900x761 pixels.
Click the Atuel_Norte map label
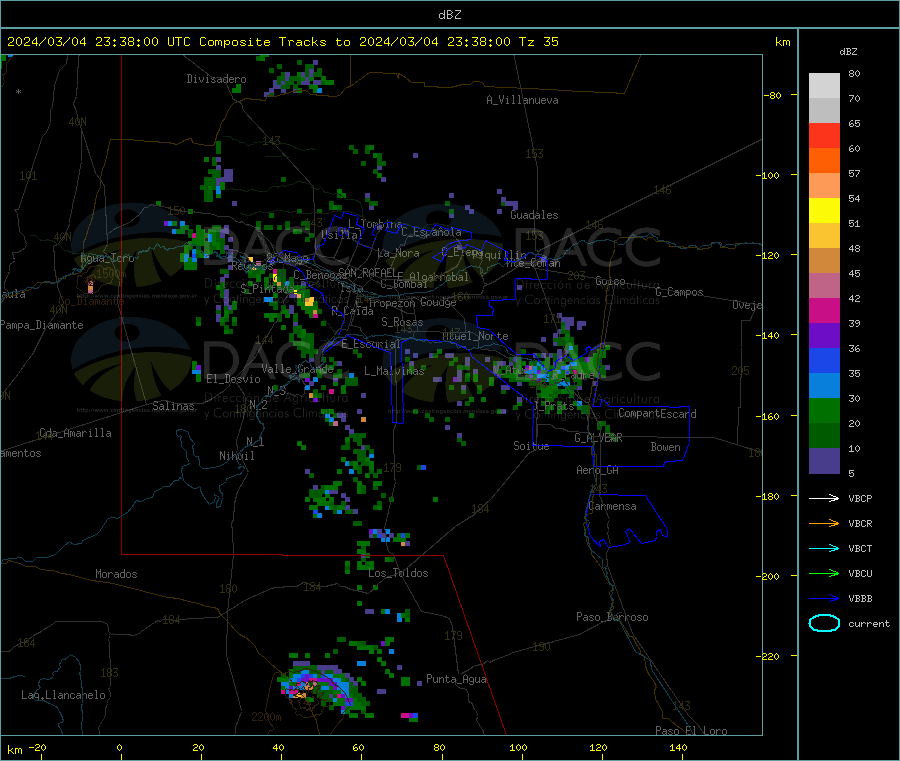(475, 336)
